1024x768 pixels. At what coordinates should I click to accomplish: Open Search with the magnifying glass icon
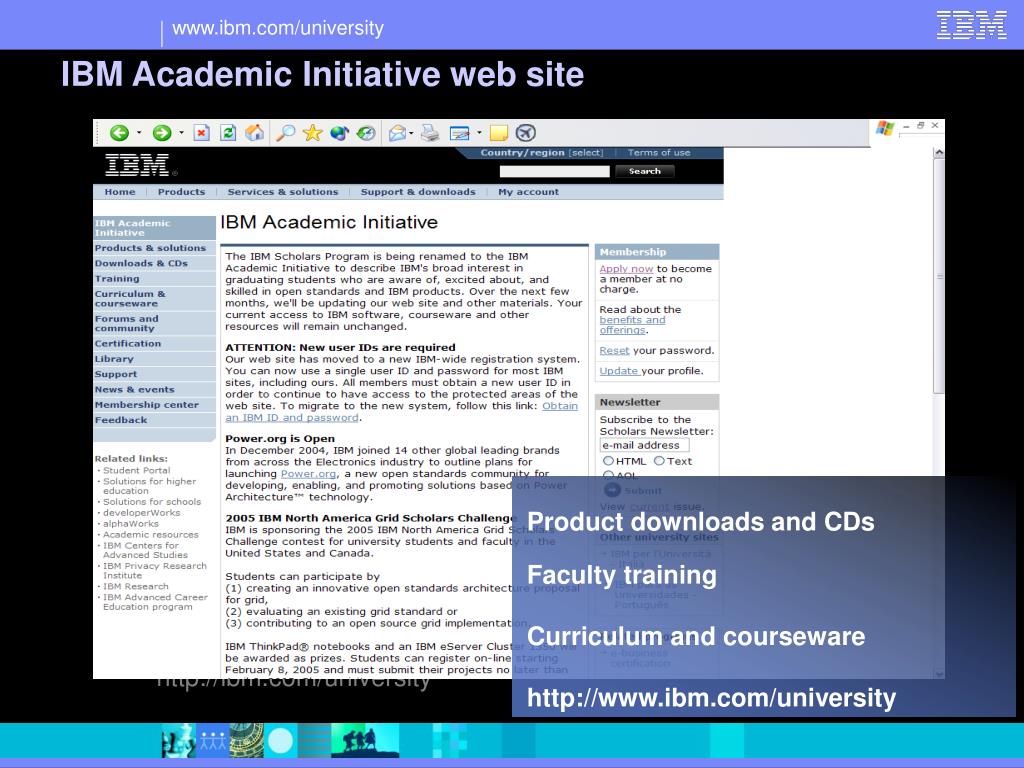click(285, 133)
